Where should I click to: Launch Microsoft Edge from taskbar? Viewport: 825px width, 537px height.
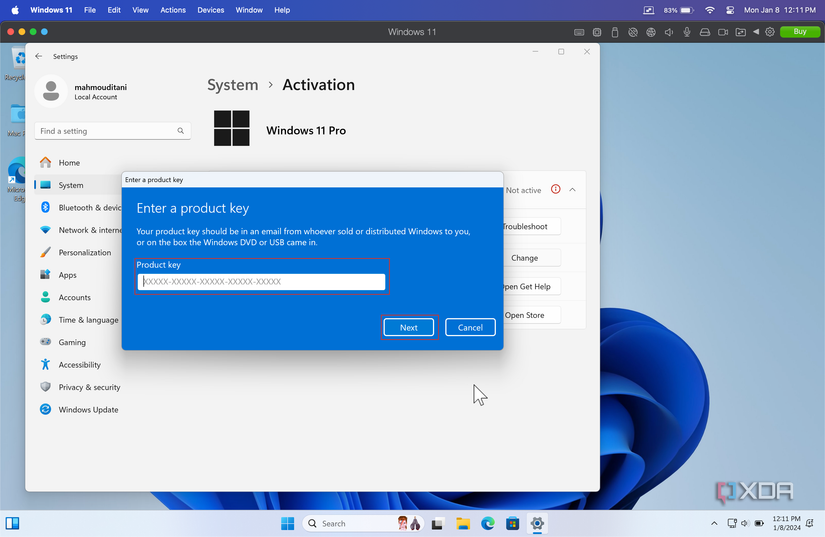pos(488,524)
